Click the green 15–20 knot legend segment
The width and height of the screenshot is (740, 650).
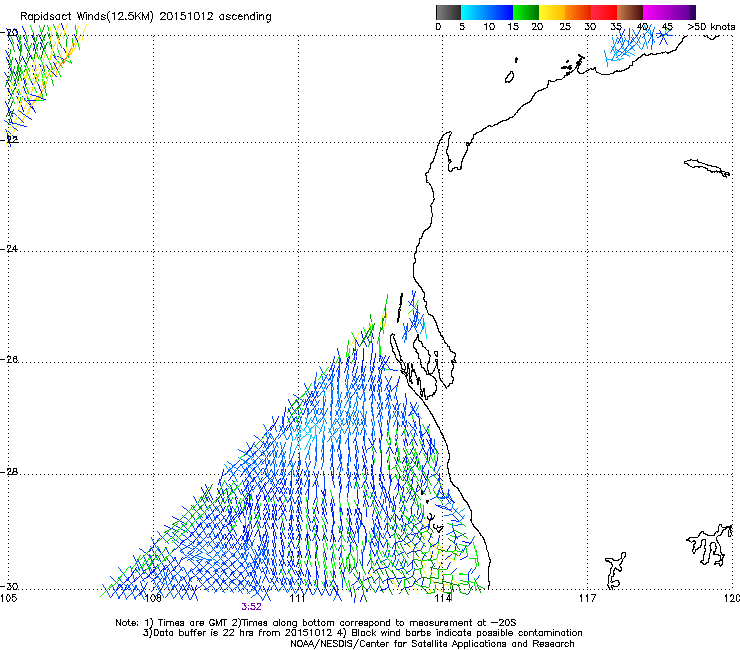(526, 12)
